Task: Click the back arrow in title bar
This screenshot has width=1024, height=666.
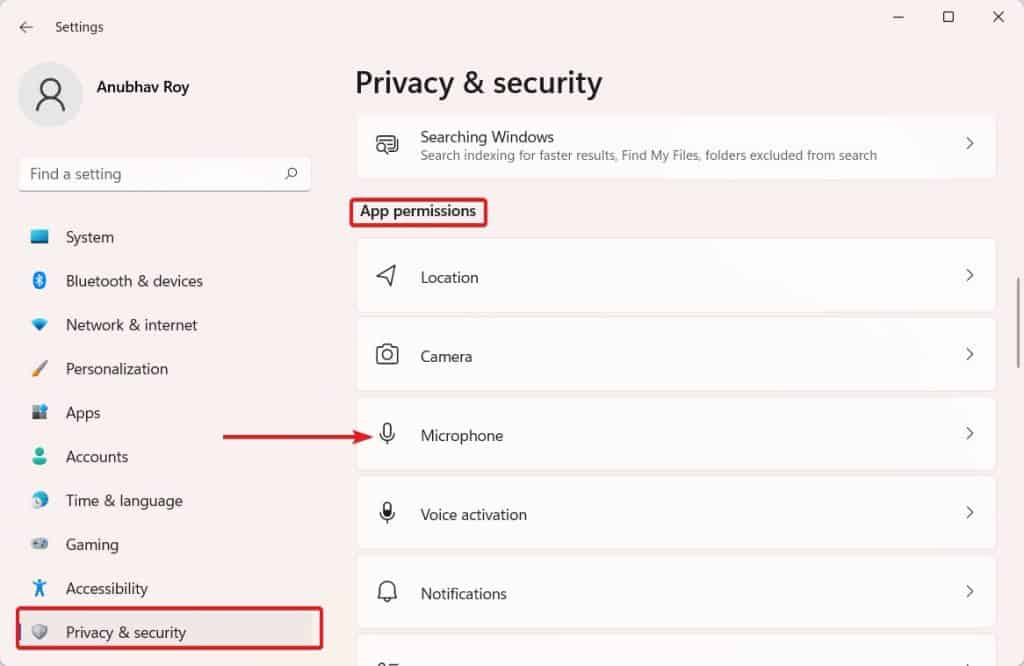Action: pos(26,27)
